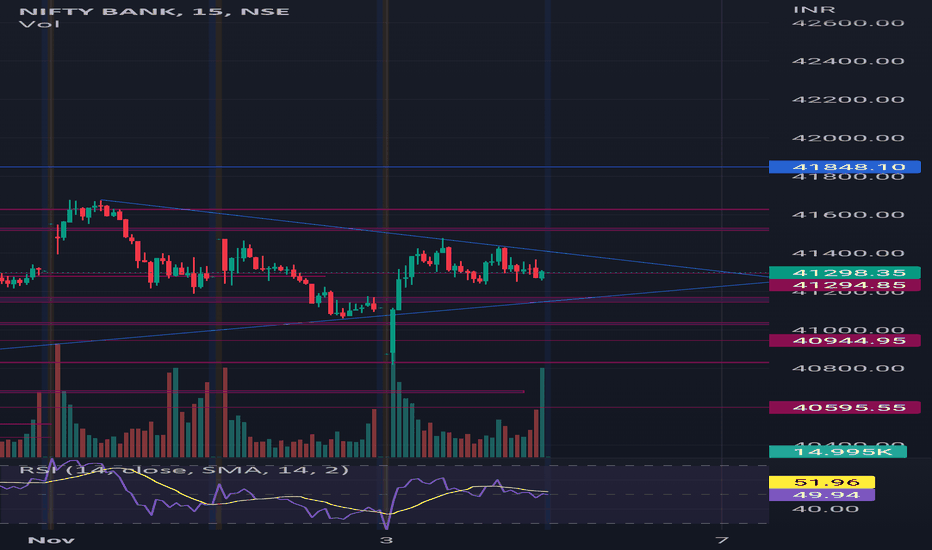
Task: Select the green 41298.35 current price label
Action: coord(845,273)
